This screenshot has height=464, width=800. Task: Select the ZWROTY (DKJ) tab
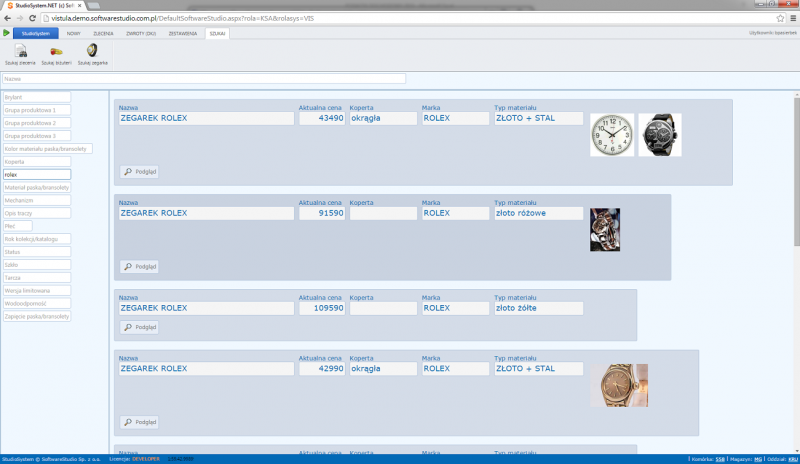click(x=140, y=33)
